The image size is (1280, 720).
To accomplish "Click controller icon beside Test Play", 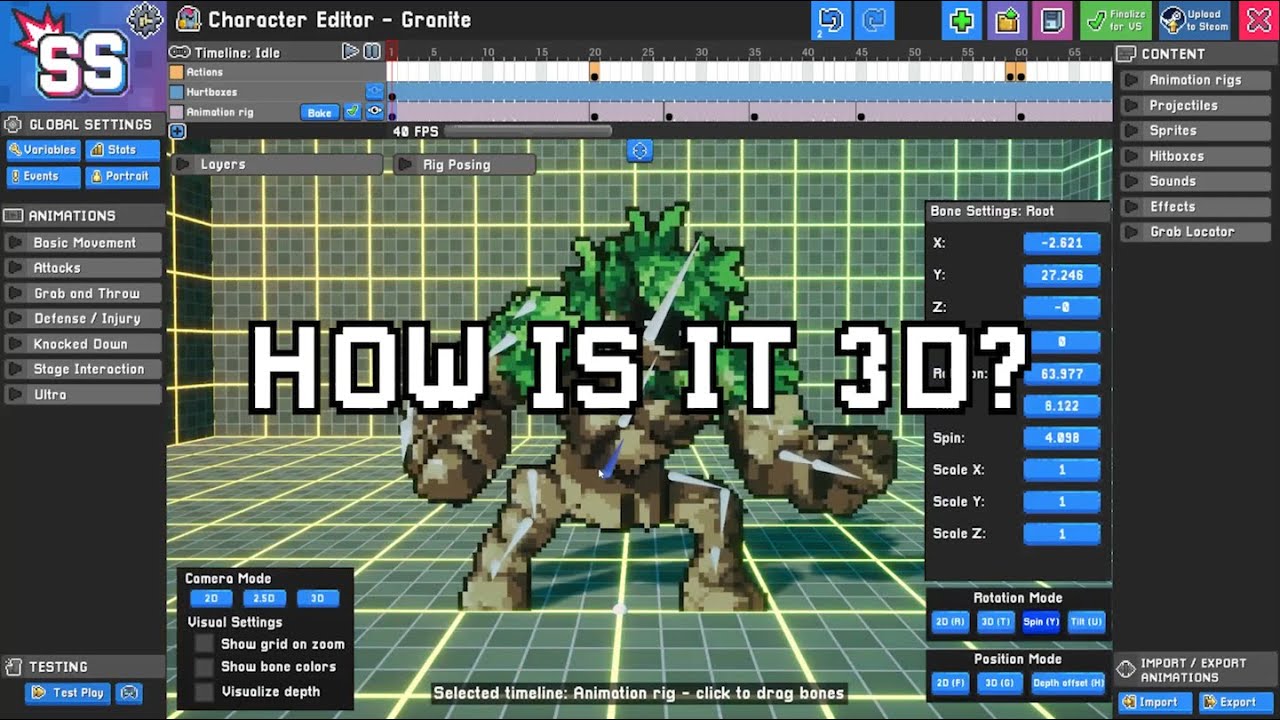I will pyautogui.click(x=129, y=693).
